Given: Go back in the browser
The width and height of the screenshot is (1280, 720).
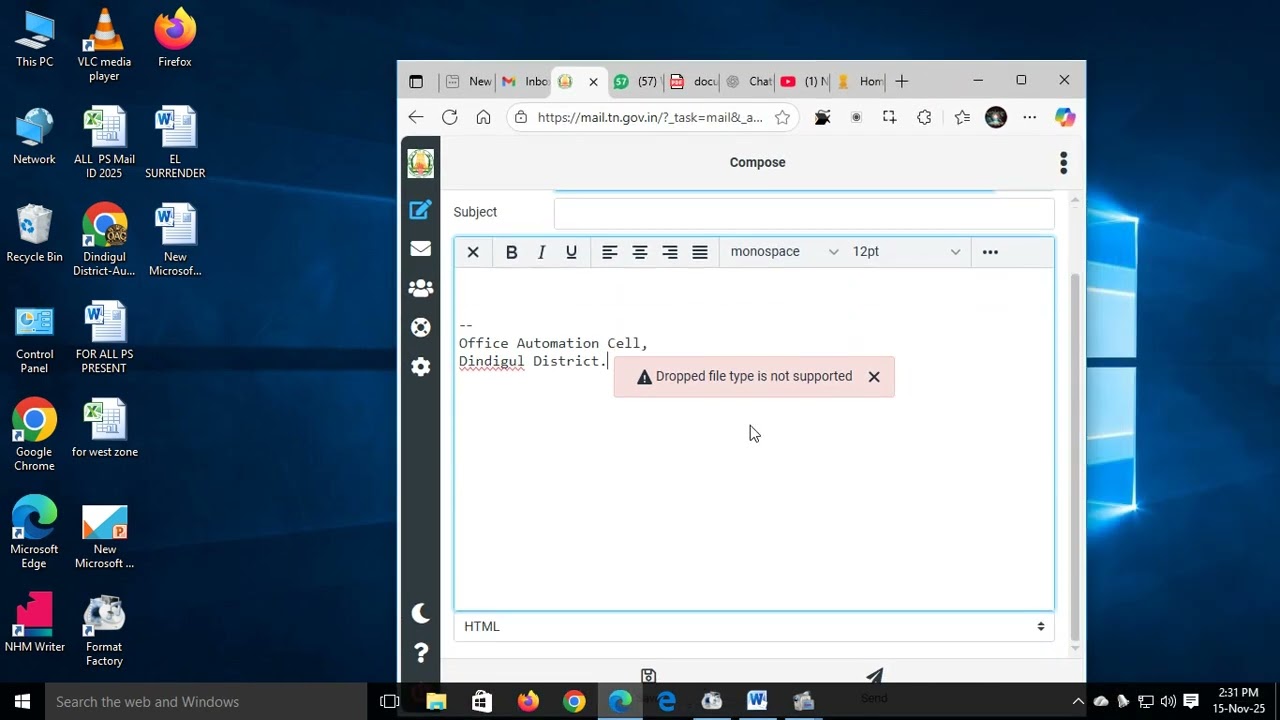Looking at the screenshot, I should (x=416, y=118).
